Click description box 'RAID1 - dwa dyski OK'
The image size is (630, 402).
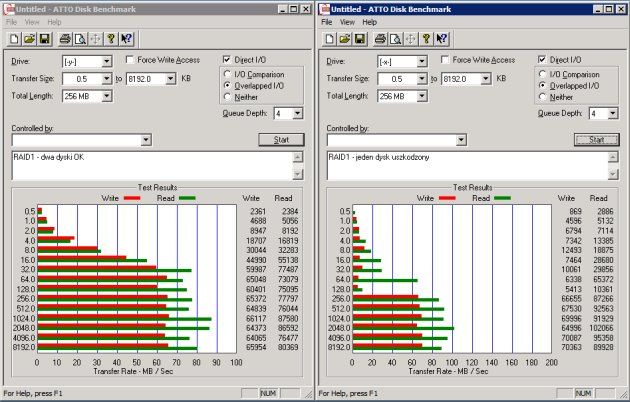(153, 166)
